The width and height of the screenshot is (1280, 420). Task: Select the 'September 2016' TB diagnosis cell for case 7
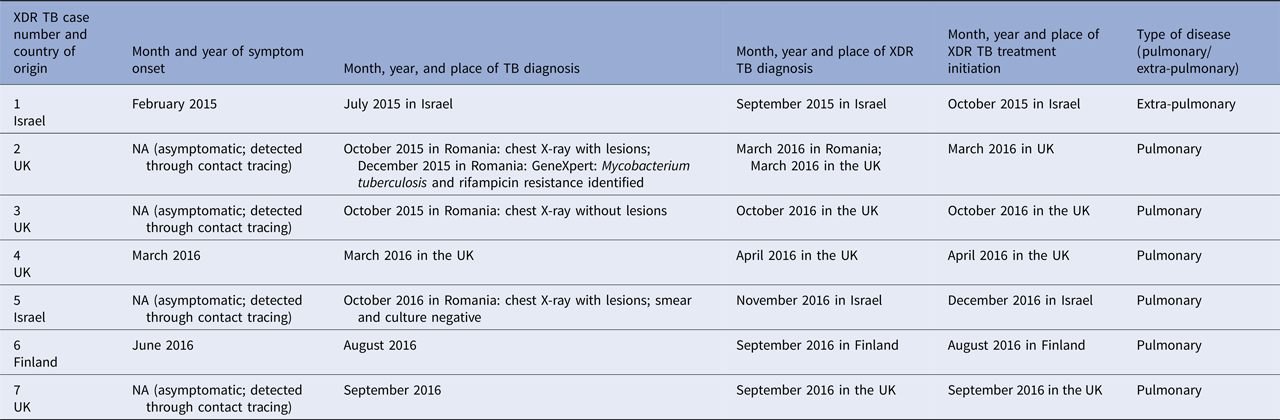click(392, 390)
